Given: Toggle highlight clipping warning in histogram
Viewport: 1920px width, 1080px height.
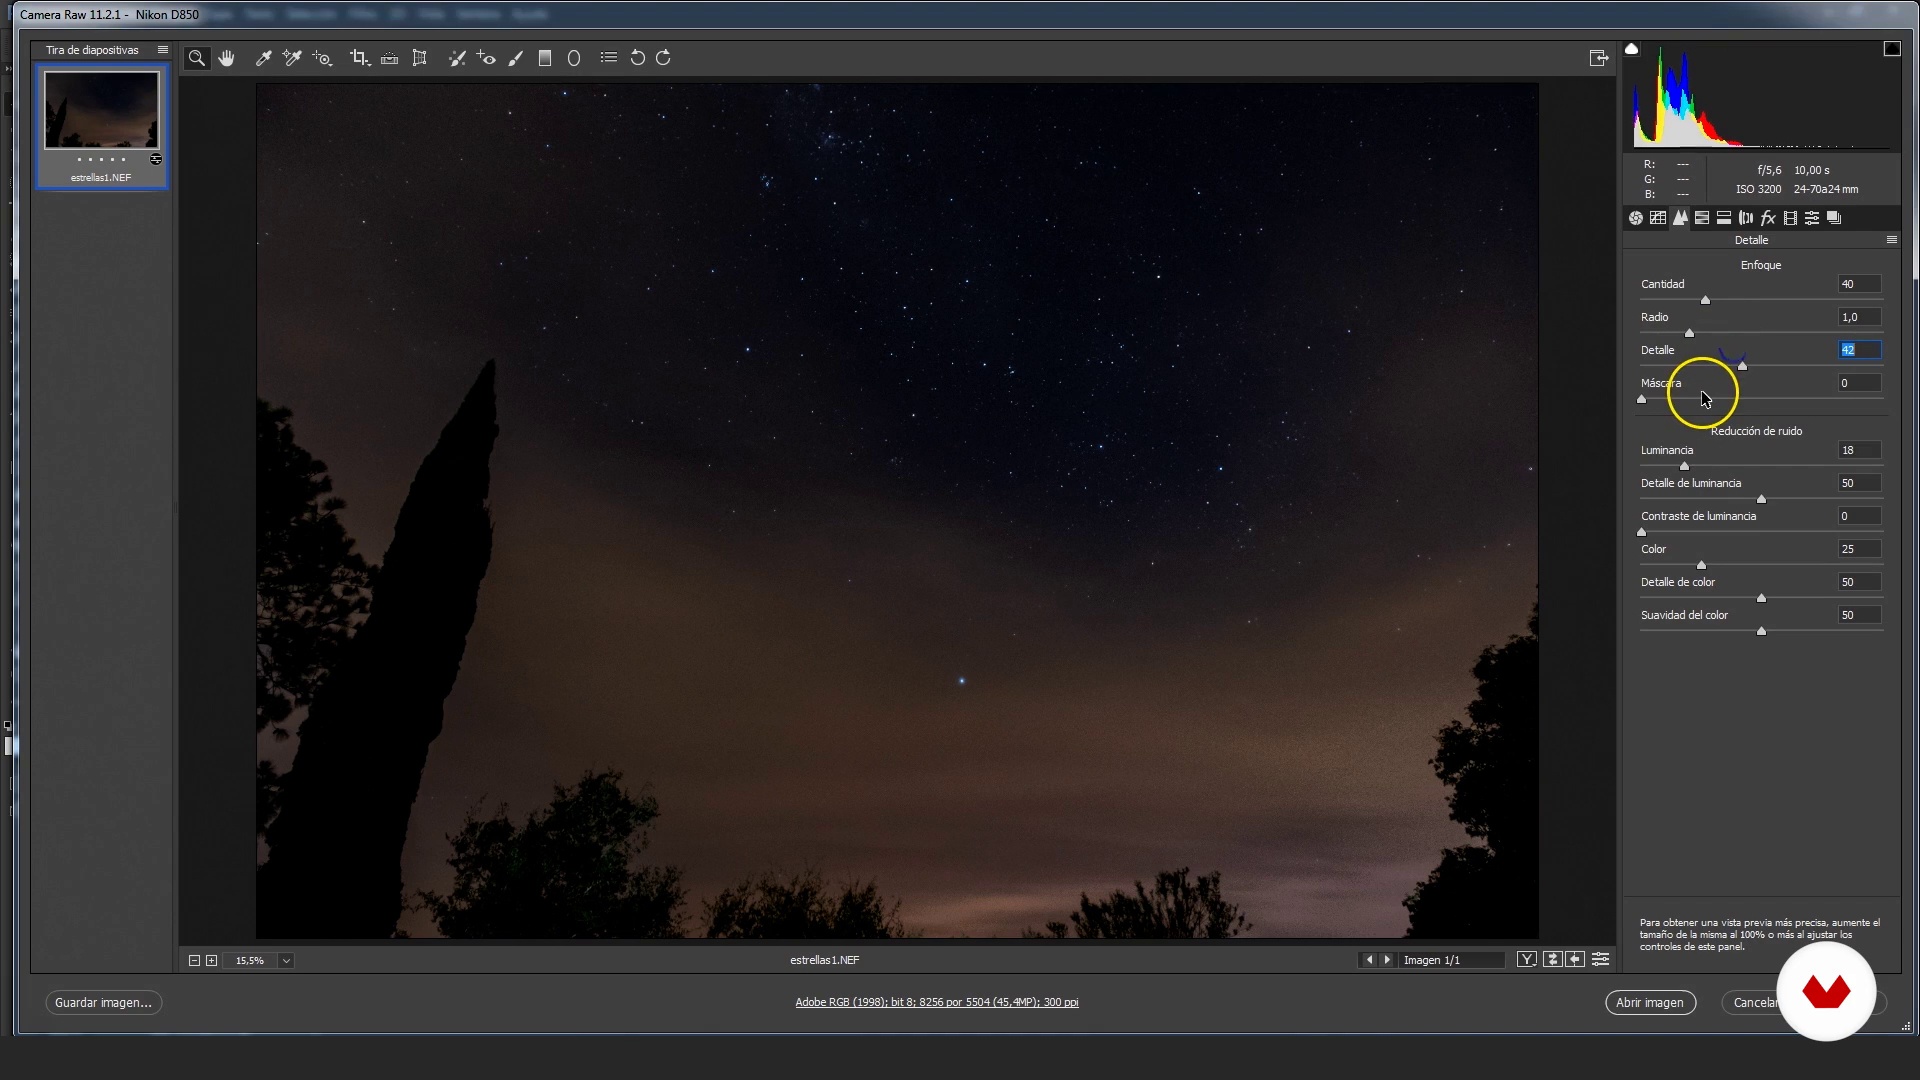Looking at the screenshot, I should [x=1892, y=49].
